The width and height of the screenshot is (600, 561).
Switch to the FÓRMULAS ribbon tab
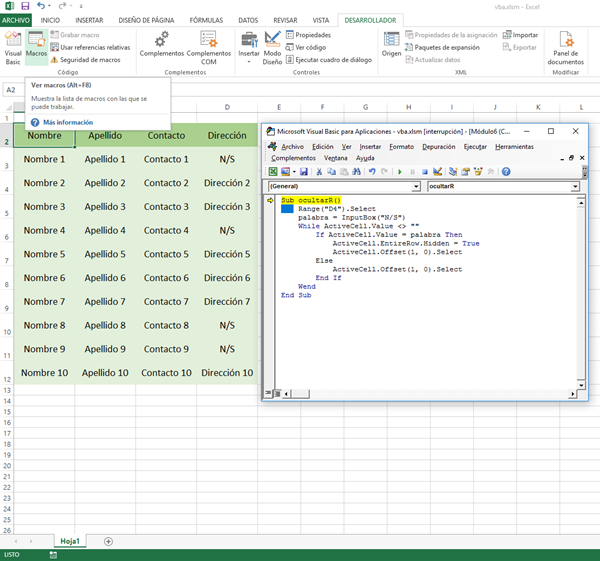pos(208,19)
